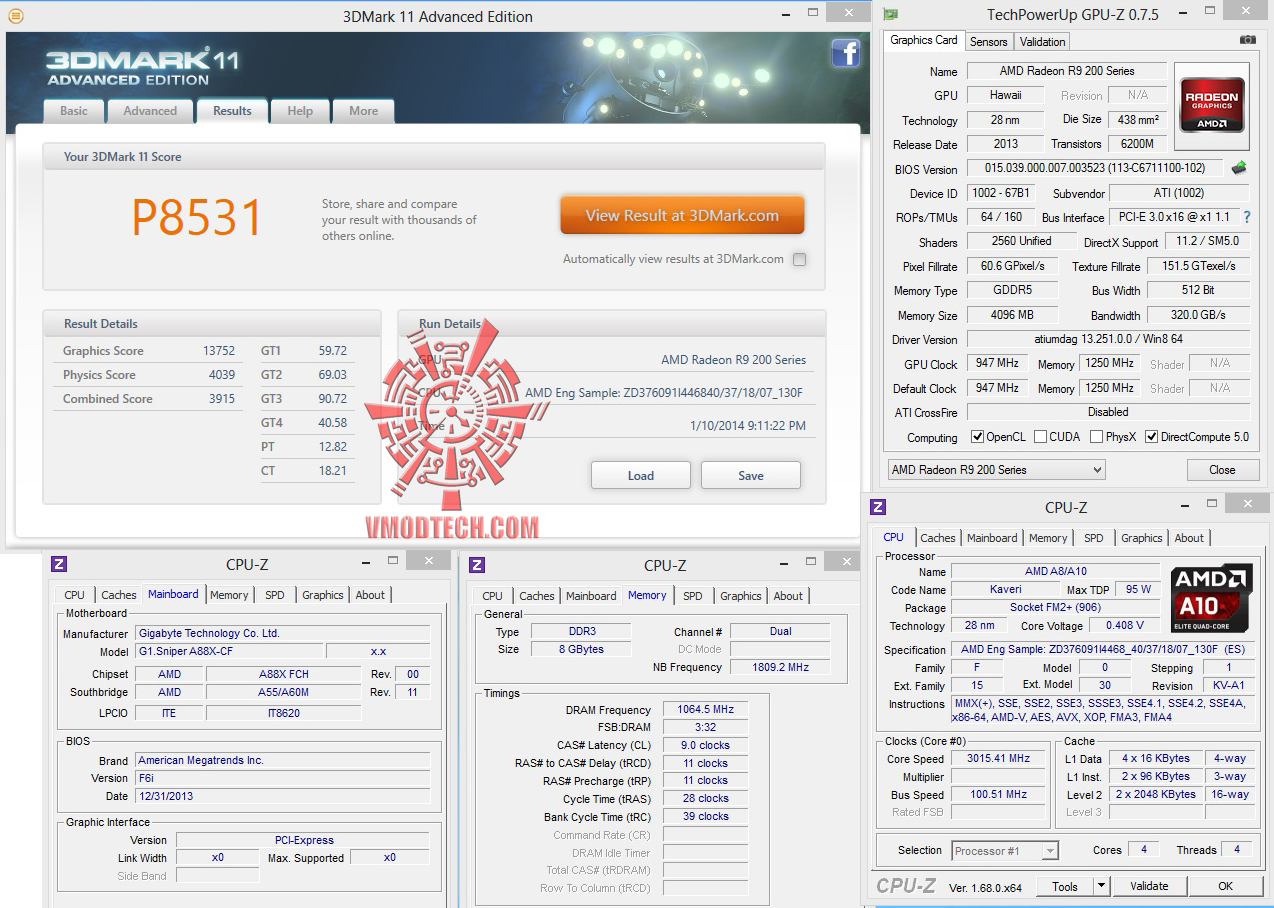Screen dimensions: 1274x908
Task: Toggle the OpenCL checkbox in GPU-Z
Action: (x=978, y=437)
